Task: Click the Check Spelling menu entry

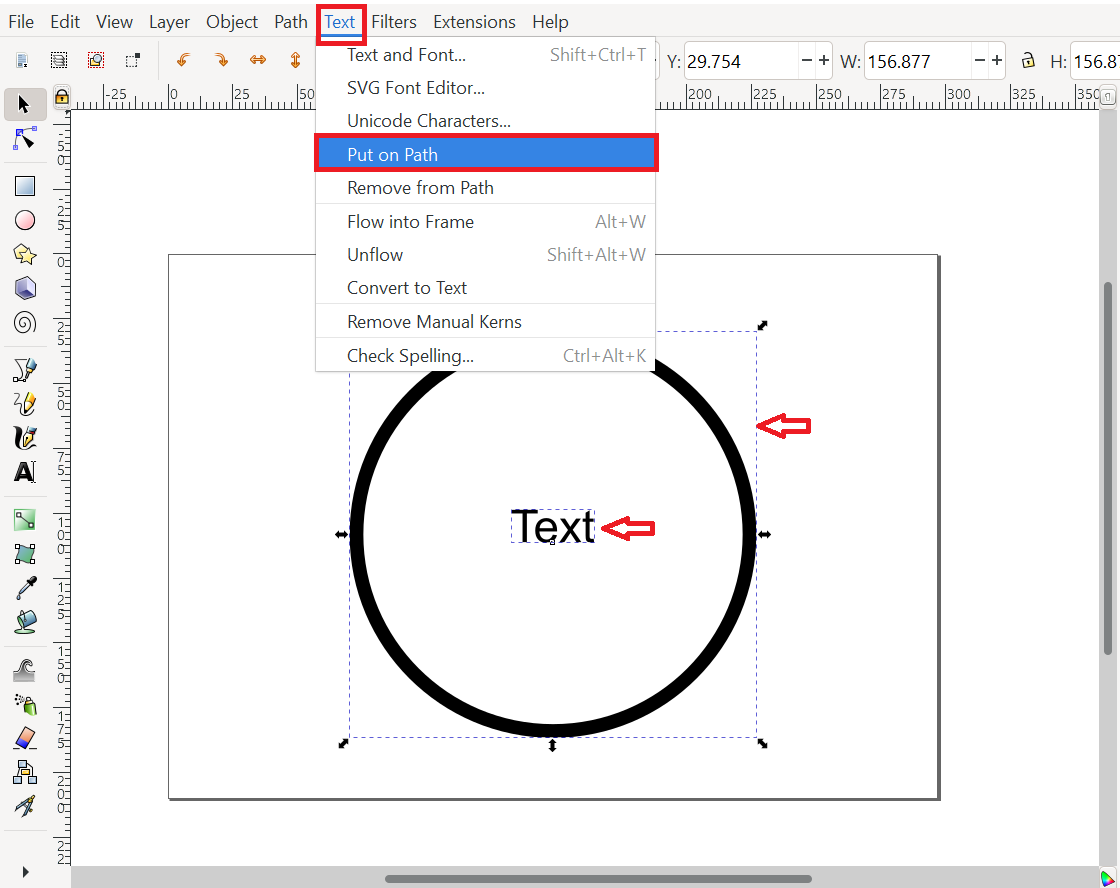Action: point(410,355)
